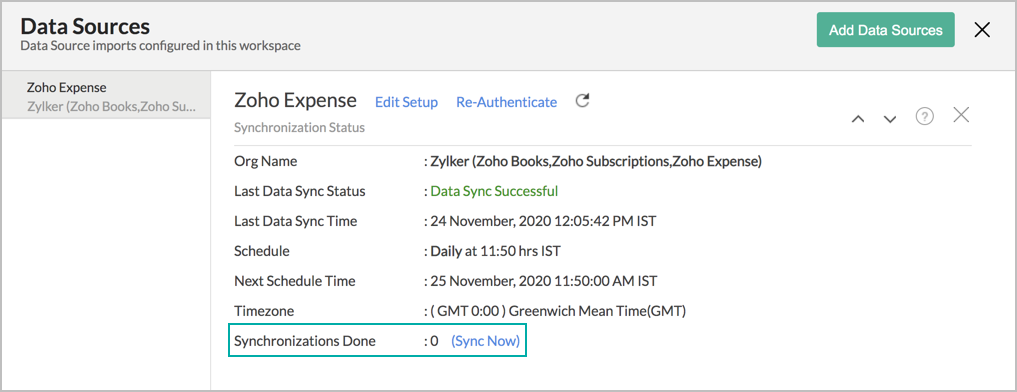This screenshot has width=1017, height=392.
Task: Click the Data Sources dialog title
Action: click(x=85, y=27)
